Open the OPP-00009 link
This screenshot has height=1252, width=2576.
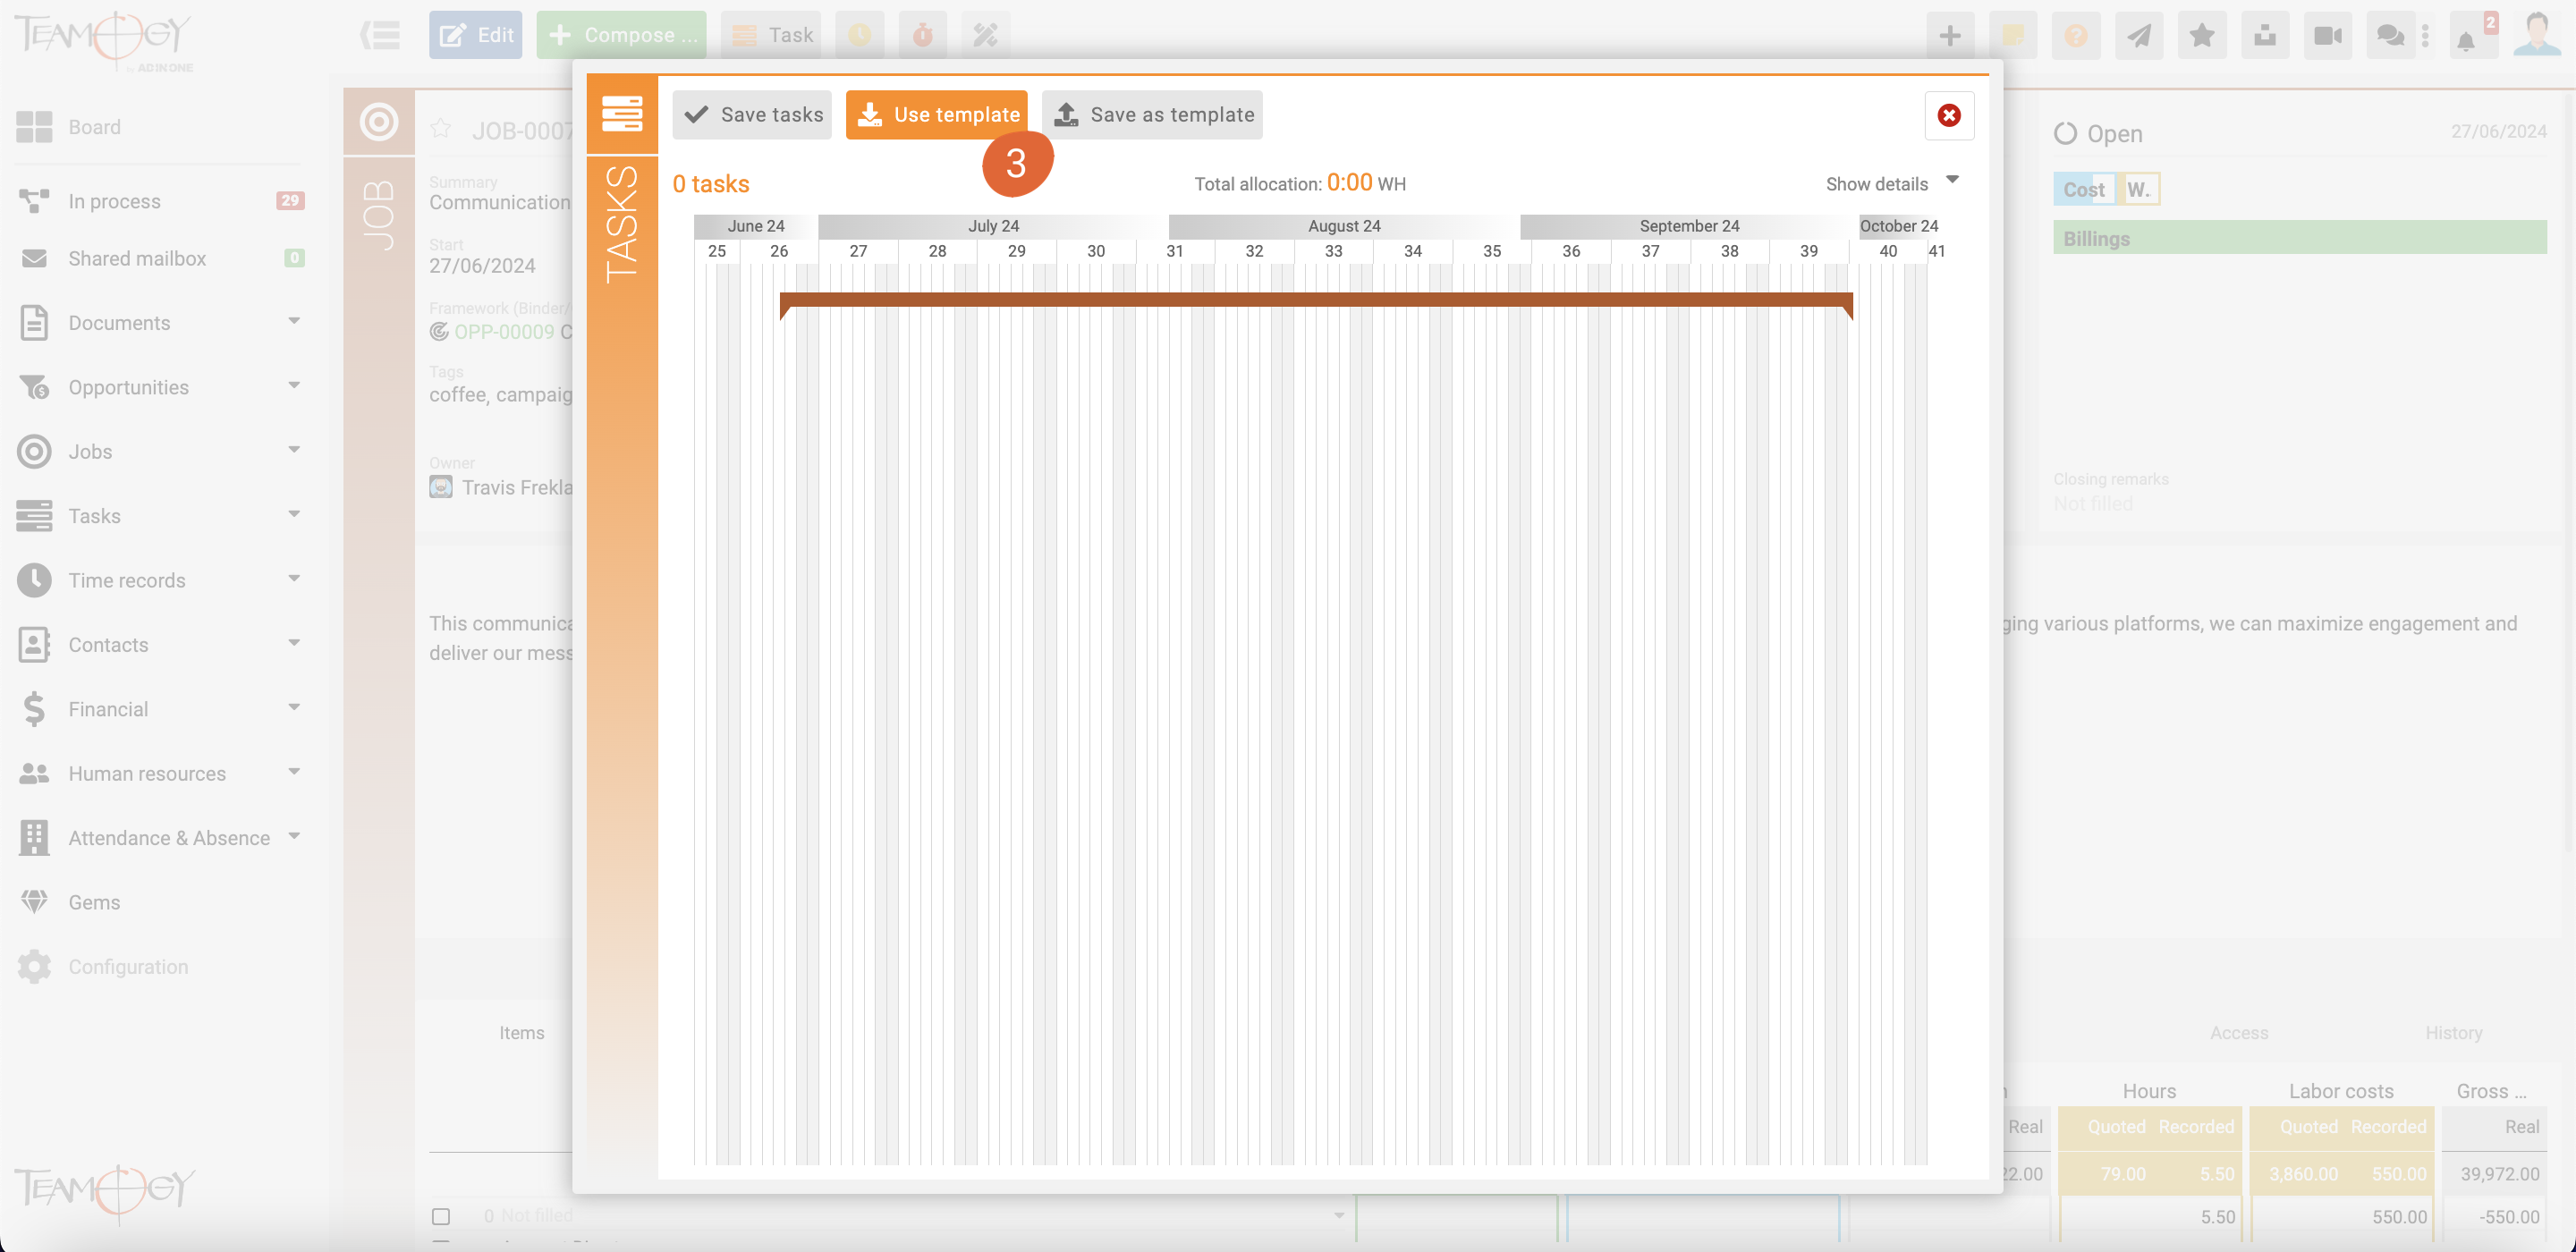point(503,332)
